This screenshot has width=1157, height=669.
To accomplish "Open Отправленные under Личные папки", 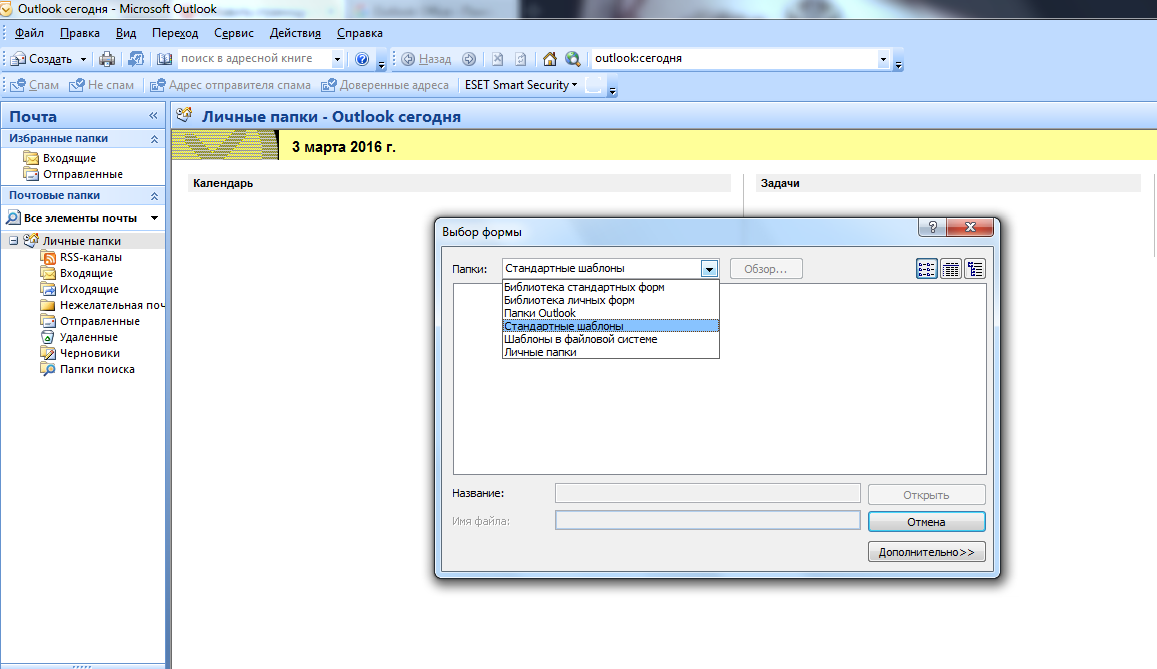I will pos(100,322).
